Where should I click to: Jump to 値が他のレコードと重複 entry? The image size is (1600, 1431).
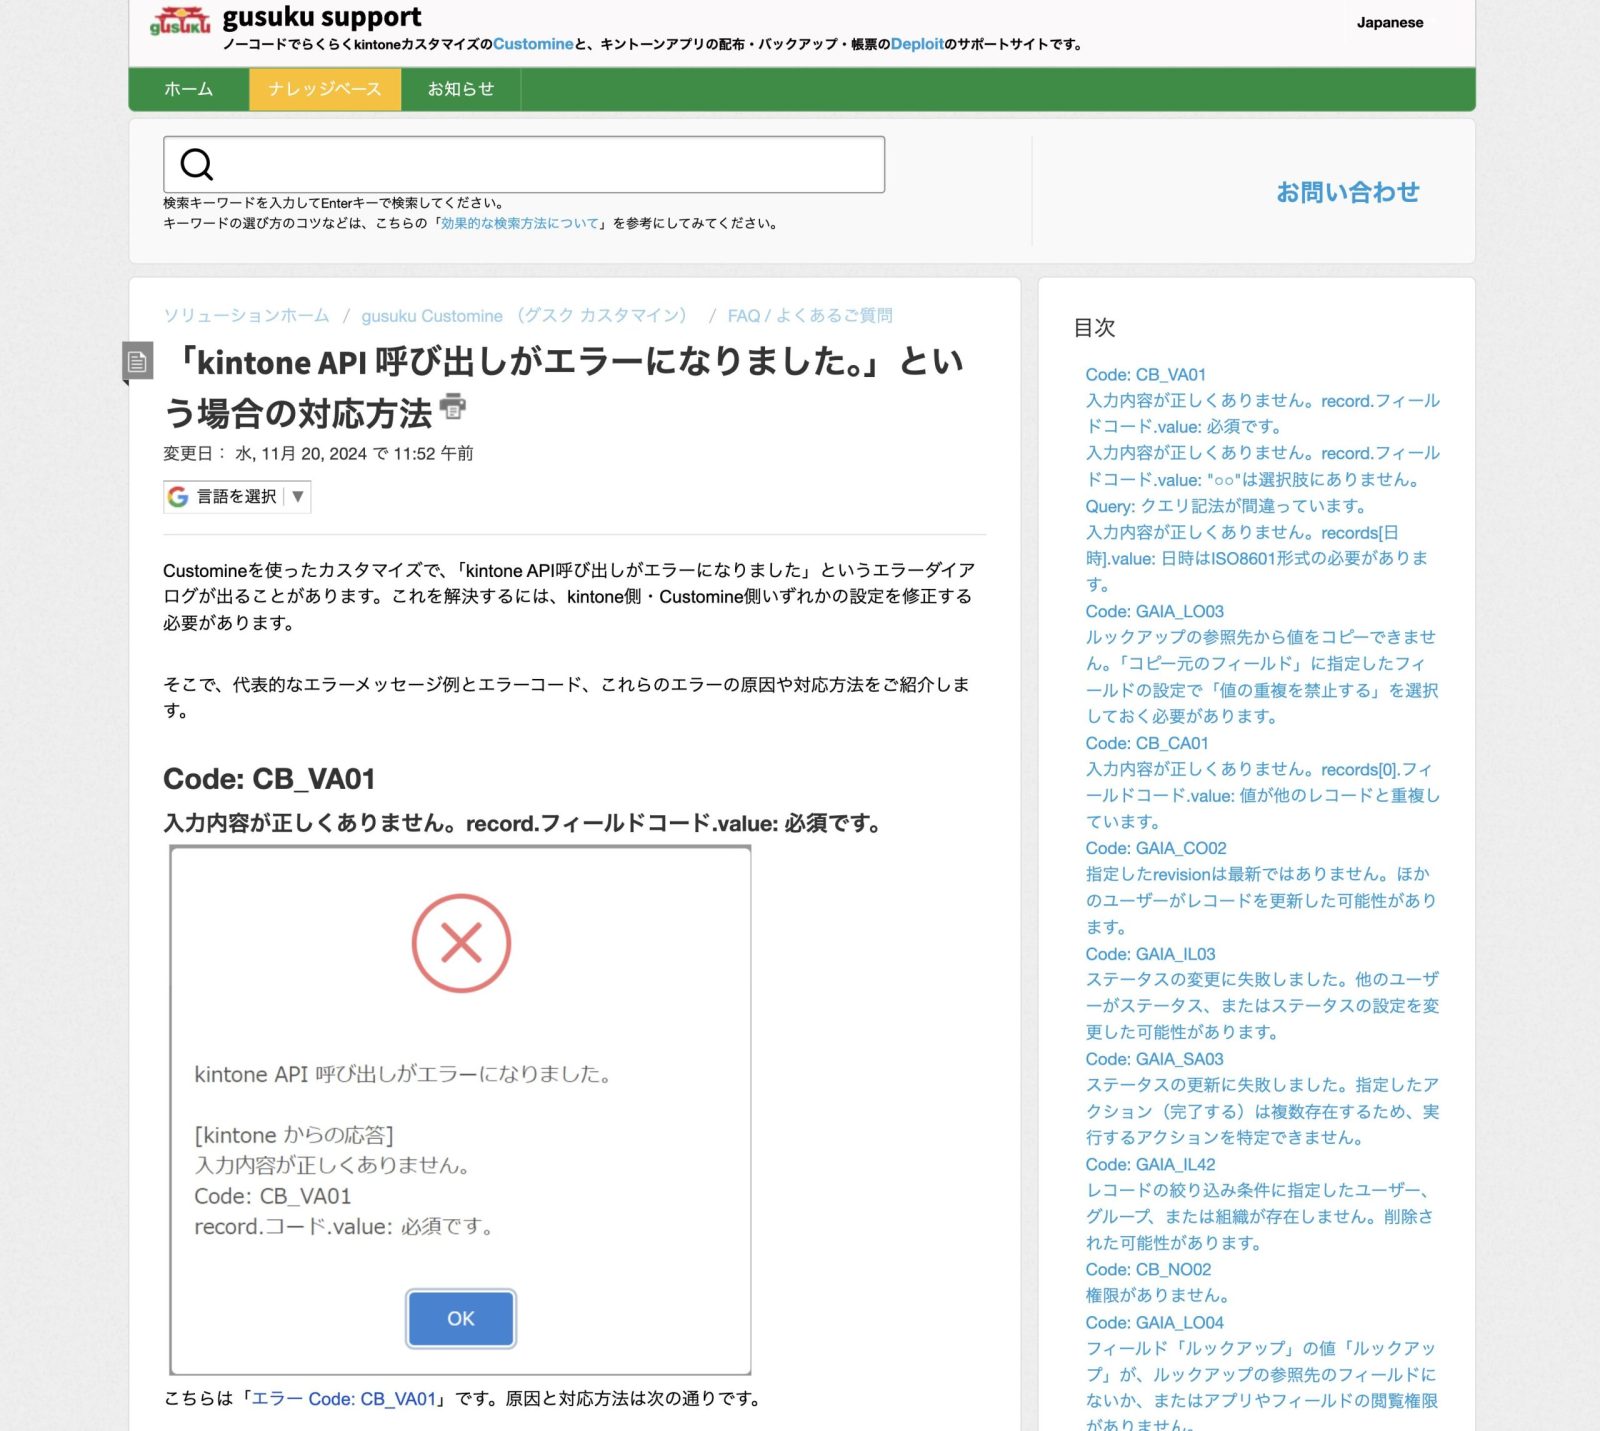pyautogui.click(x=1263, y=795)
